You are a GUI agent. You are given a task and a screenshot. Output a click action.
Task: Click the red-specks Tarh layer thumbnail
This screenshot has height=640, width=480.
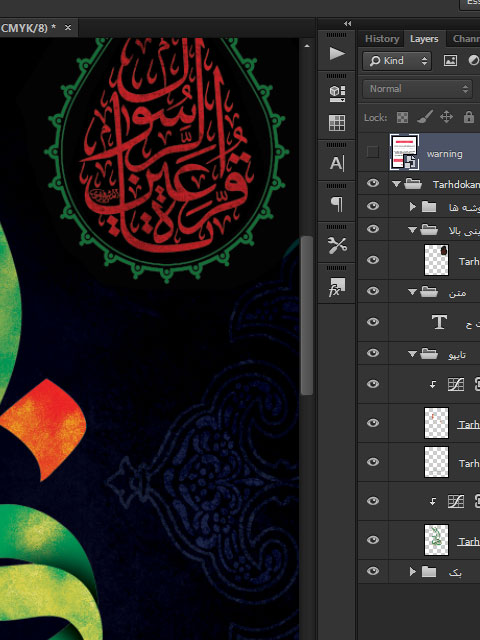coord(436,423)
